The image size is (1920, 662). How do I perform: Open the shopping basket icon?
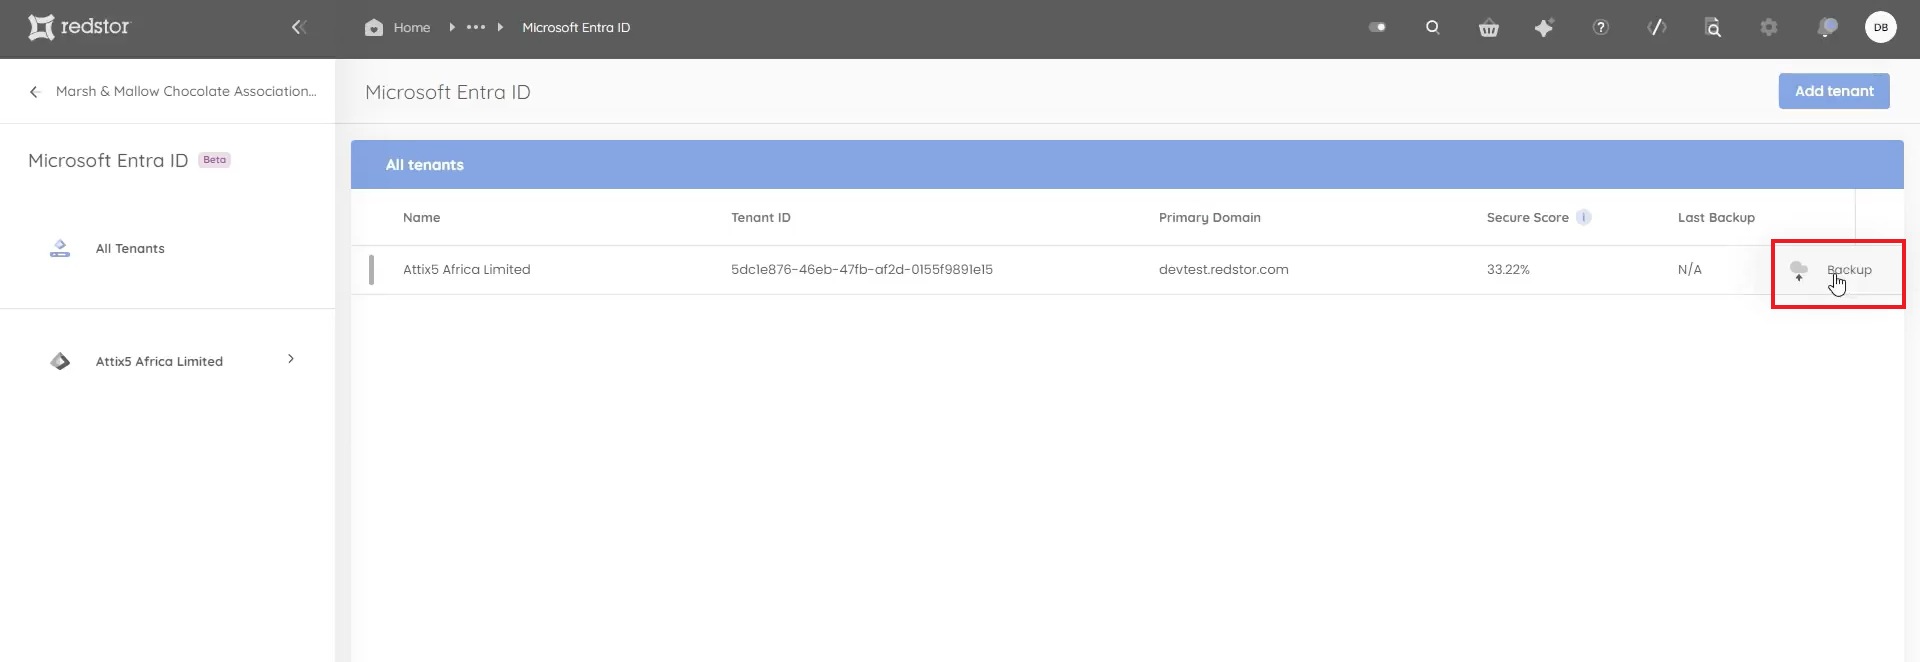(x=1489, y=28)
